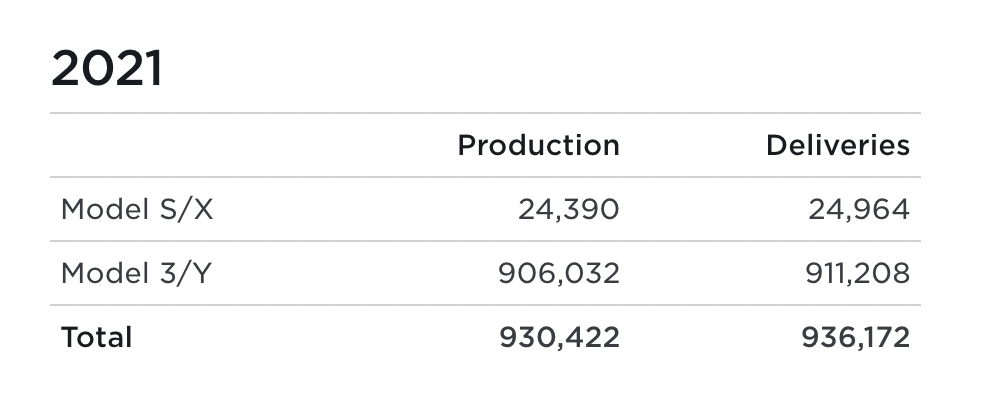The image size is (996, 408).
Task: Select Model 3/Y deliveries value 911,208
Action: coord(857,273)
